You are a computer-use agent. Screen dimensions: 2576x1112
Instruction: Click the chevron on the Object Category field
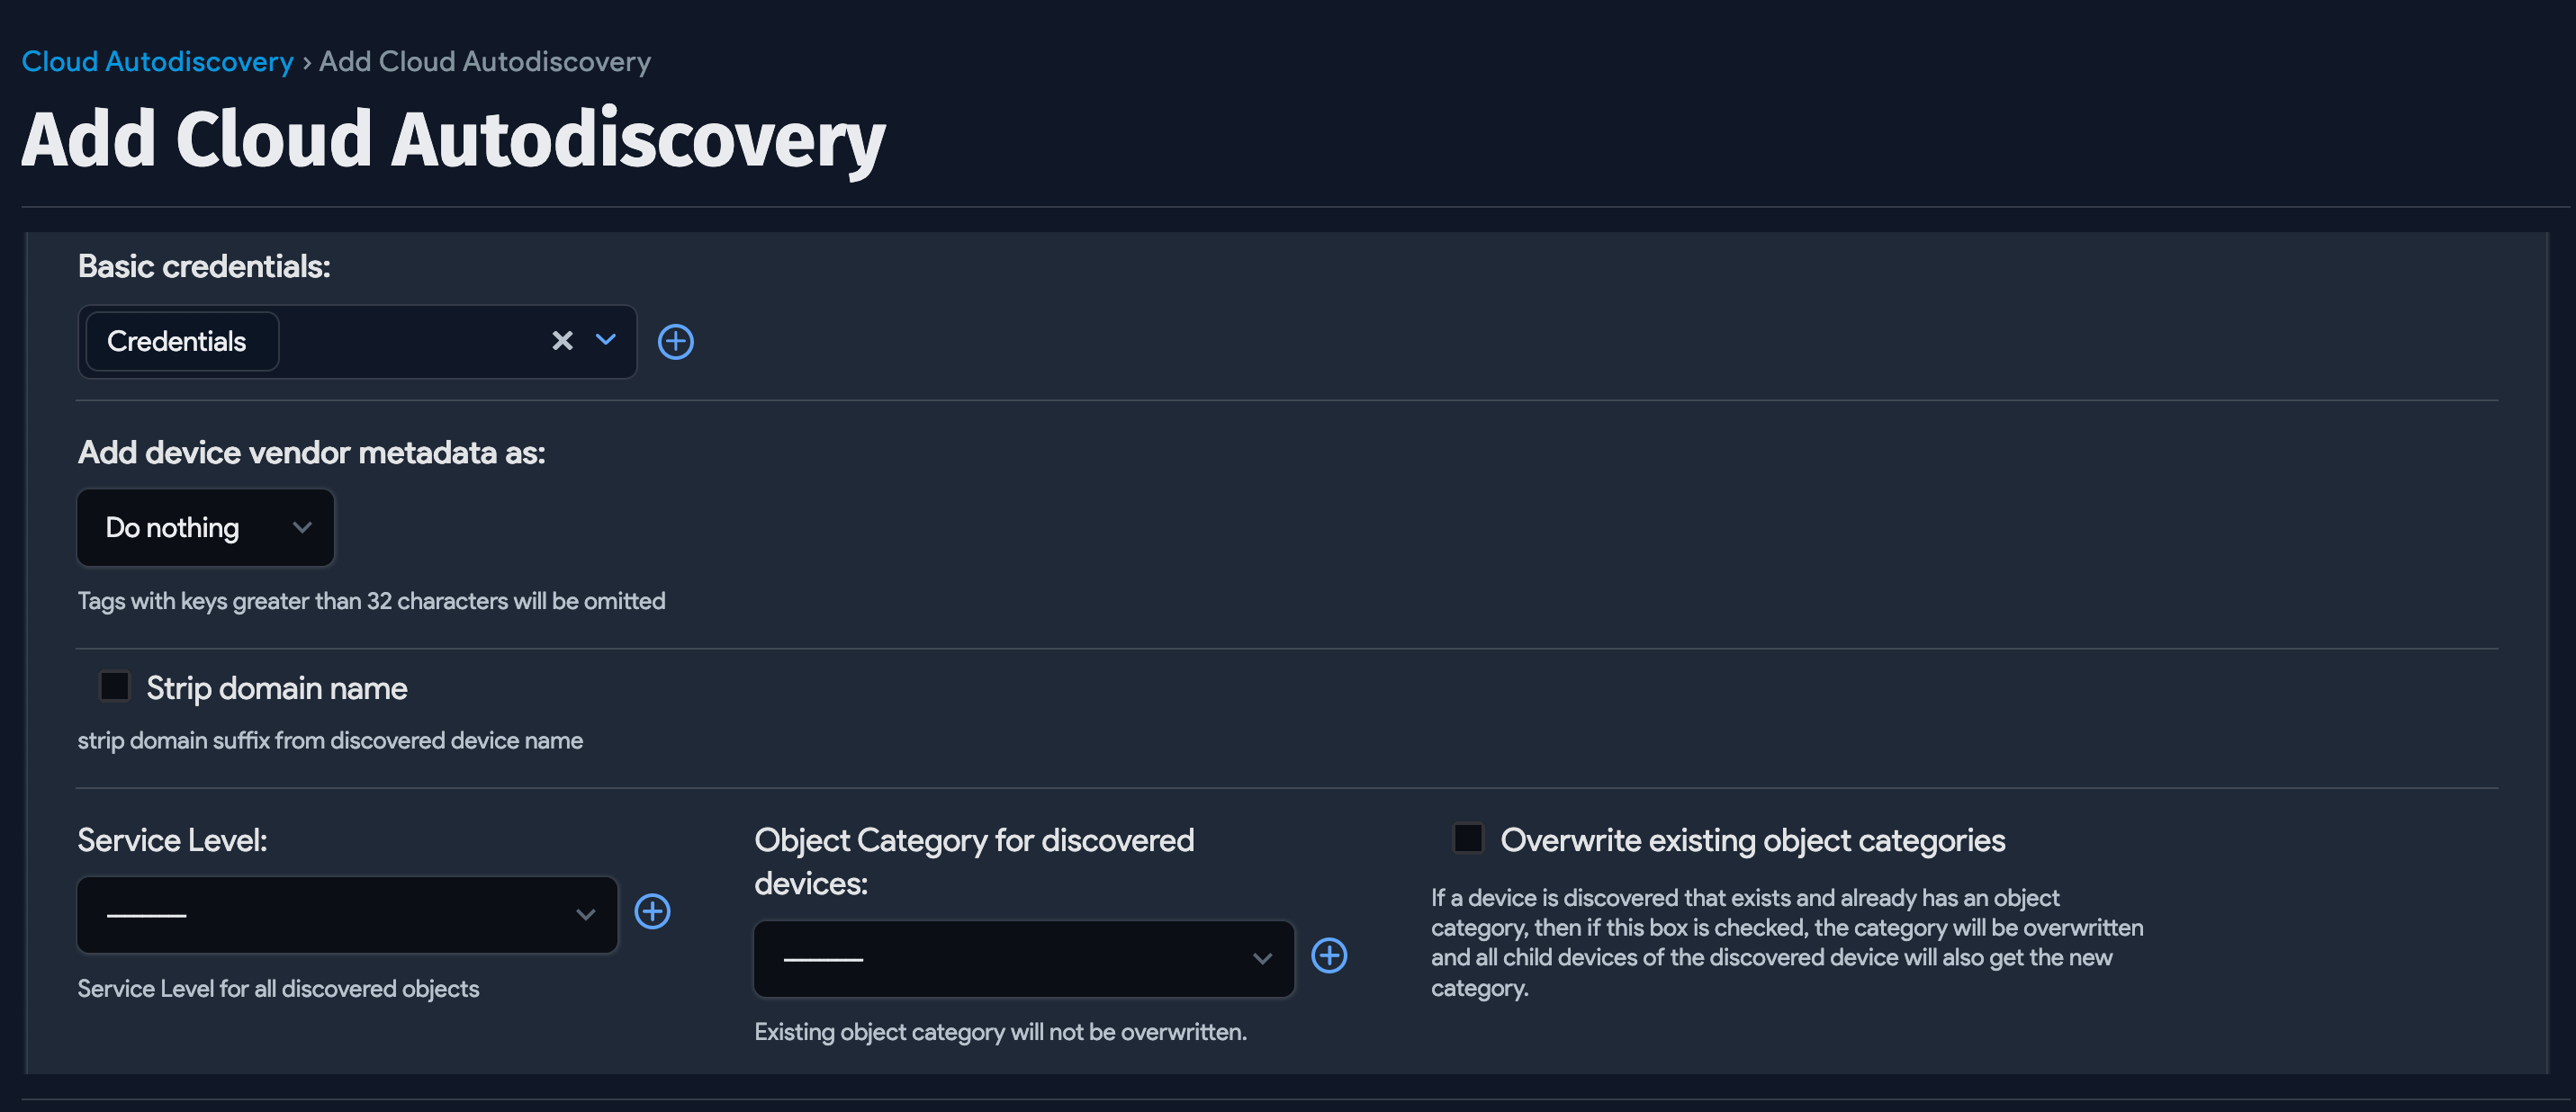1261,958
